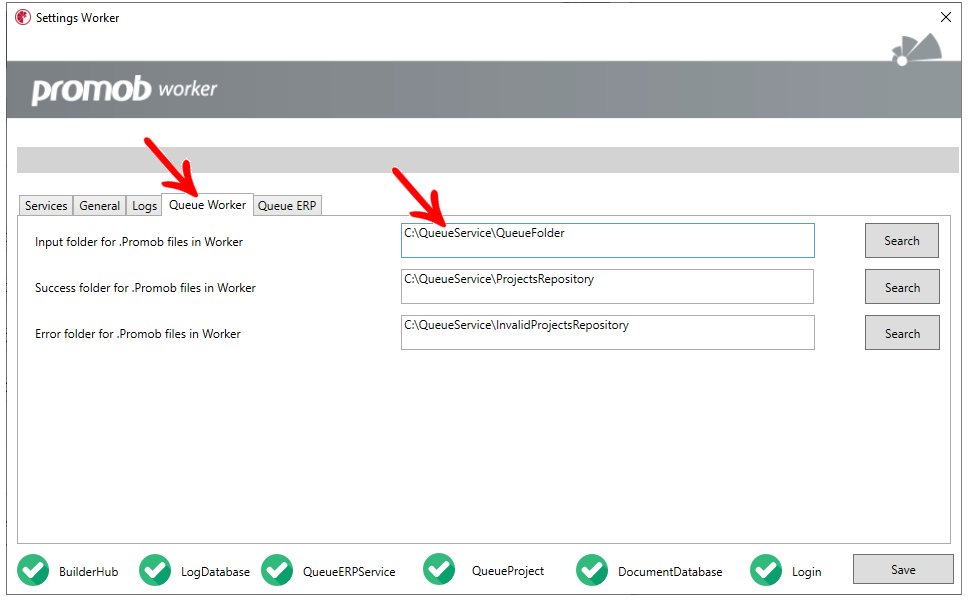Switch to the General tab

tap(99, 205)
